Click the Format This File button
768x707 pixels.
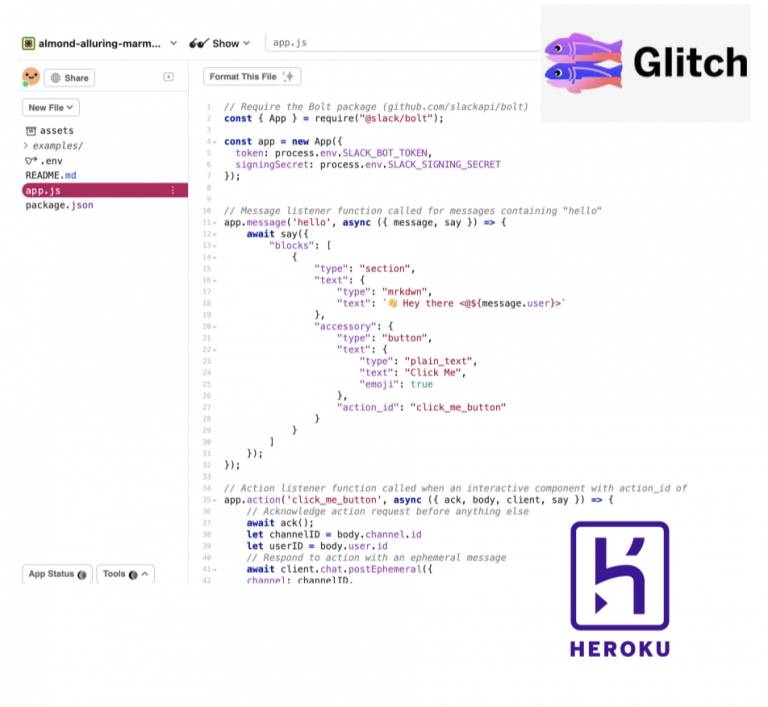tap(252, 76)
